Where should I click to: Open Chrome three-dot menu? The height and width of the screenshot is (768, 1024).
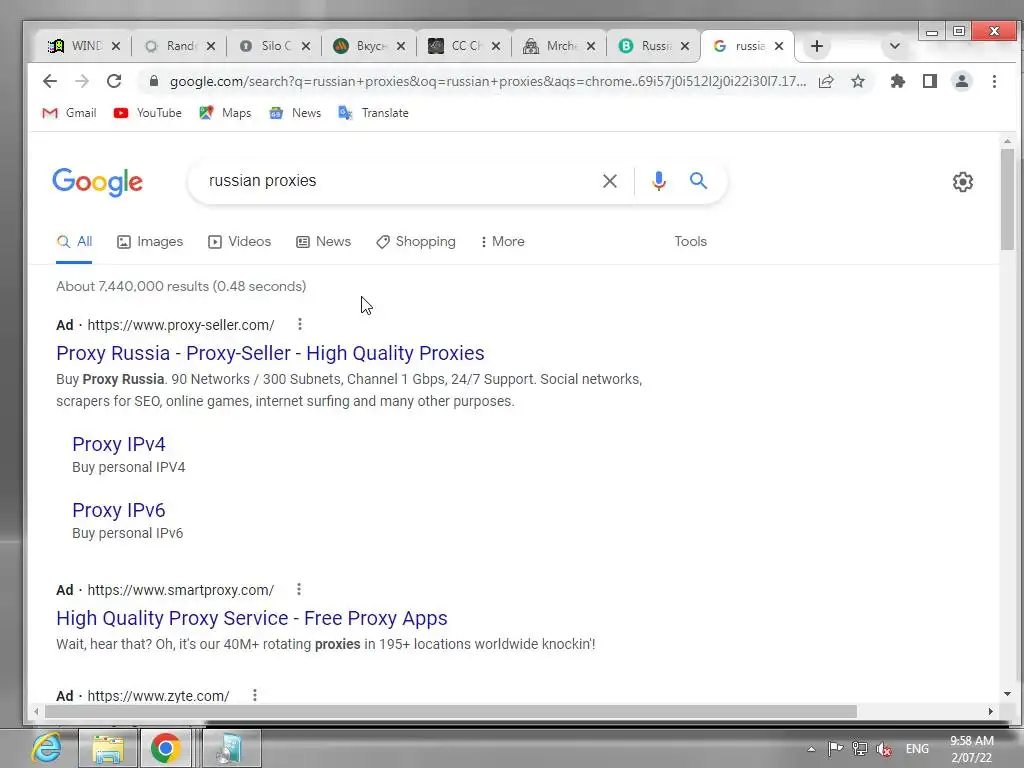click(994, 81)
